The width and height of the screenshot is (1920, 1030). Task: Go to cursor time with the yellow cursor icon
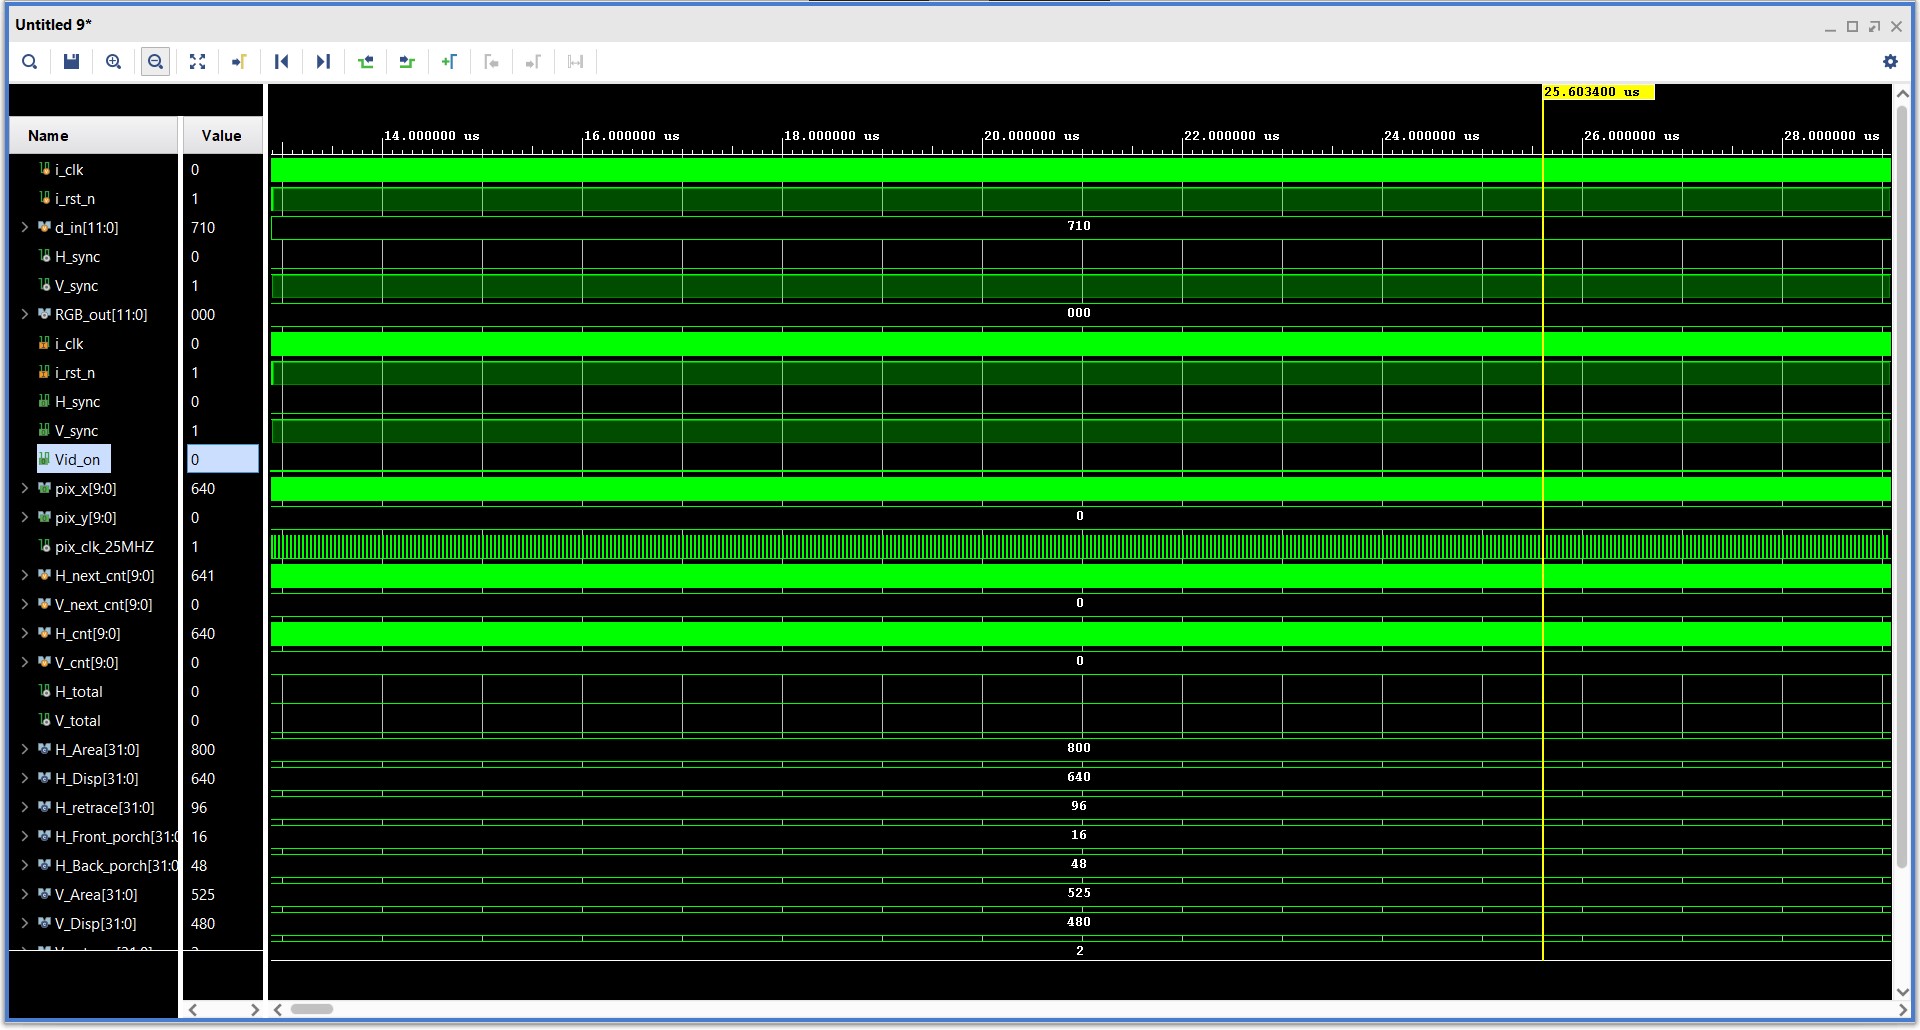(x=239, y=61)
